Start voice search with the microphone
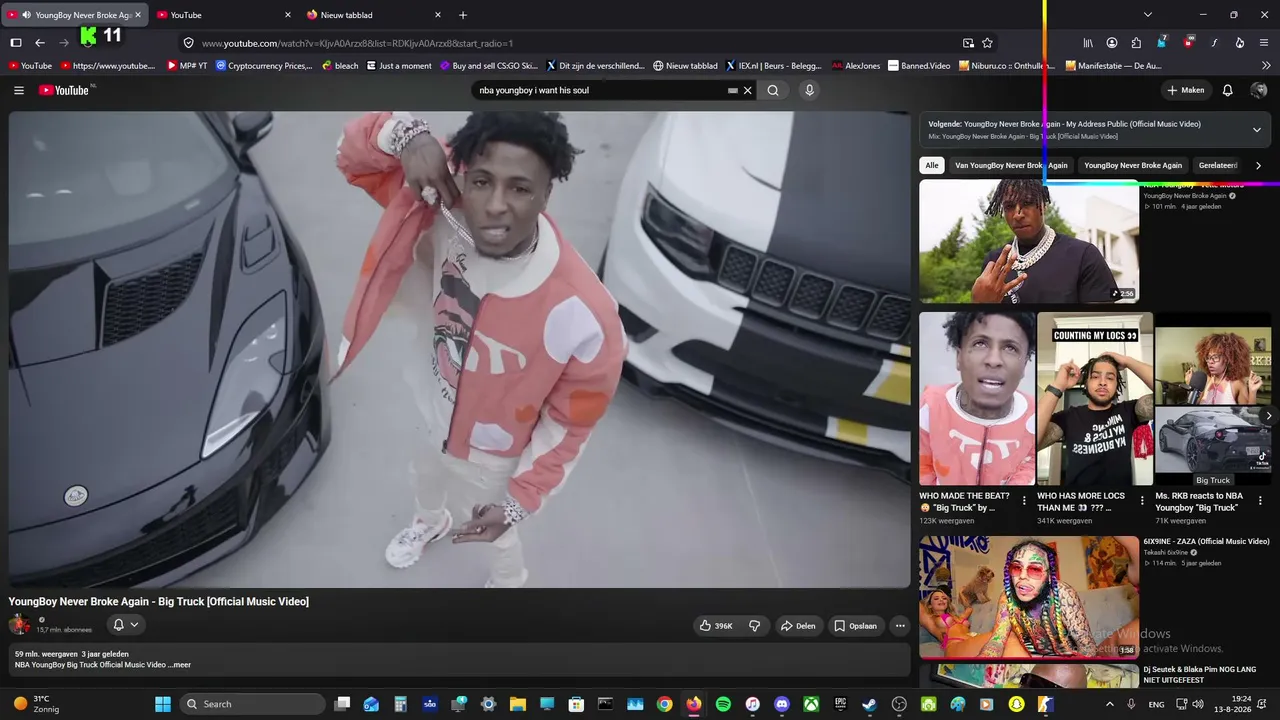Image resolution: width=1280 pixels, height=720 pixels. [809, 90]
